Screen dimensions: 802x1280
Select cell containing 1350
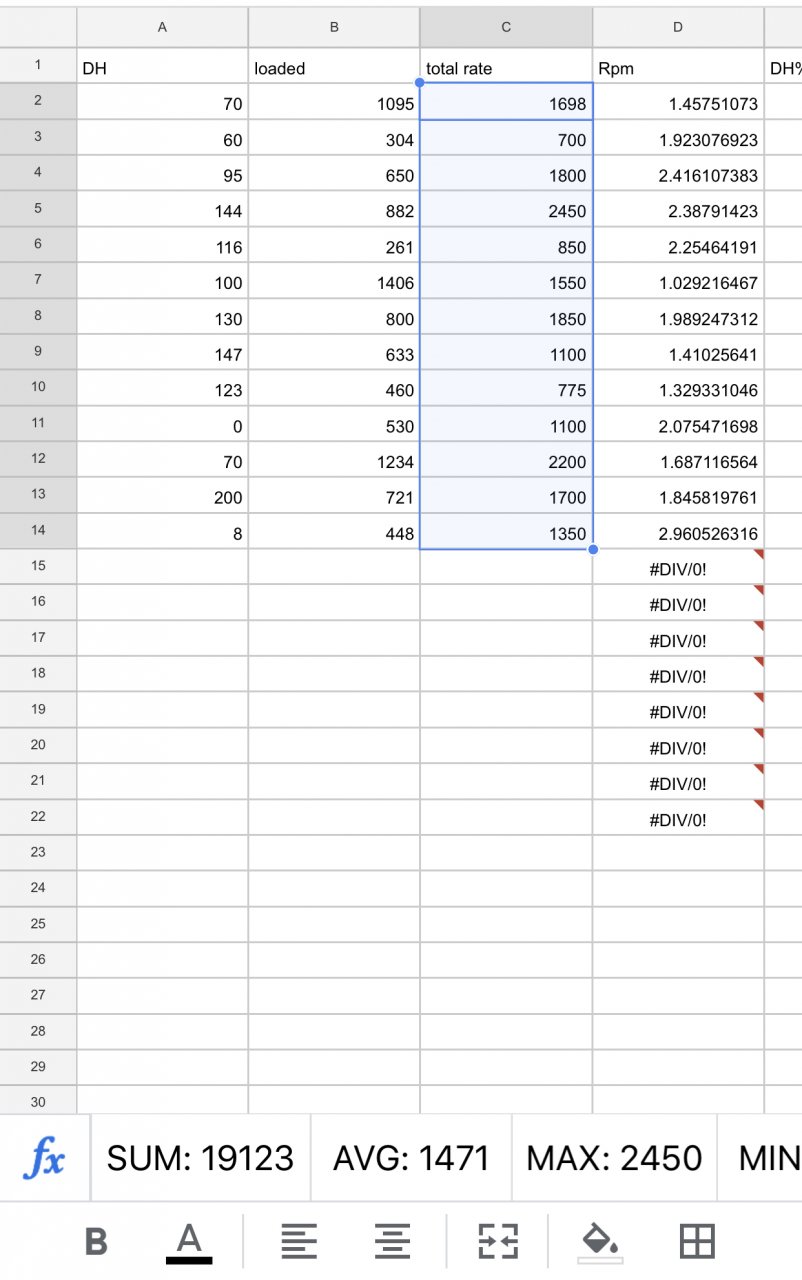(x=506, y=531)
